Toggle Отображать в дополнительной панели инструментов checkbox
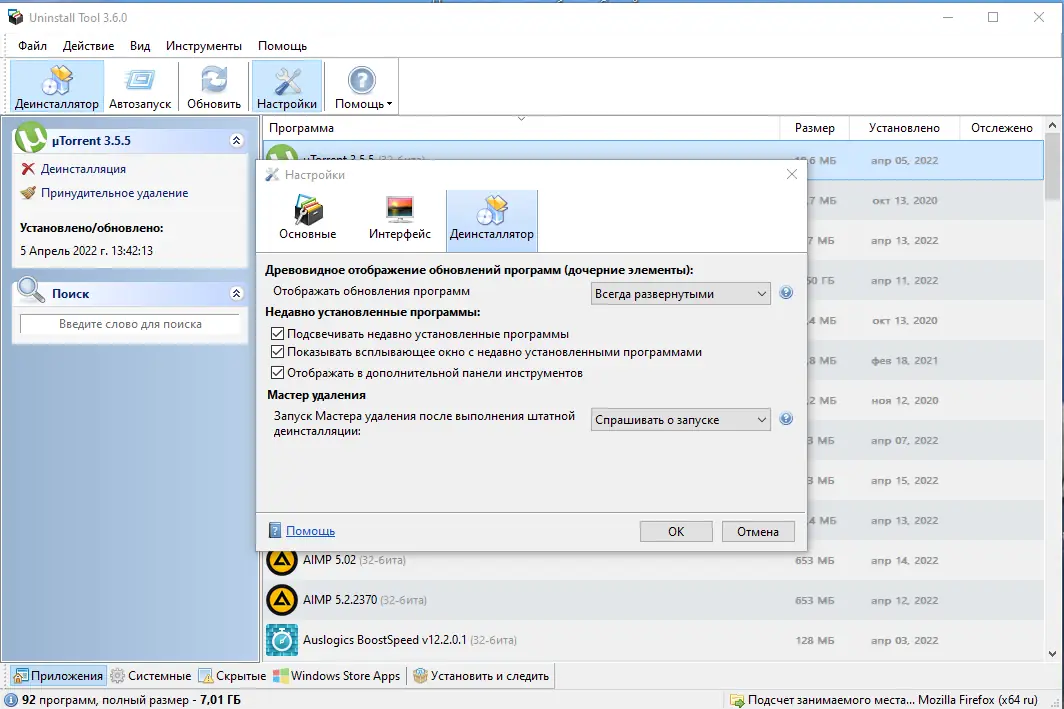The image size is (1064, 709). [277, 372]
